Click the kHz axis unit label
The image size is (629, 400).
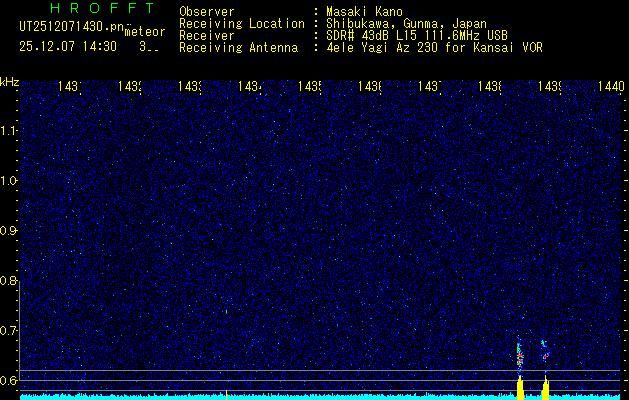[x=9, y=82]
